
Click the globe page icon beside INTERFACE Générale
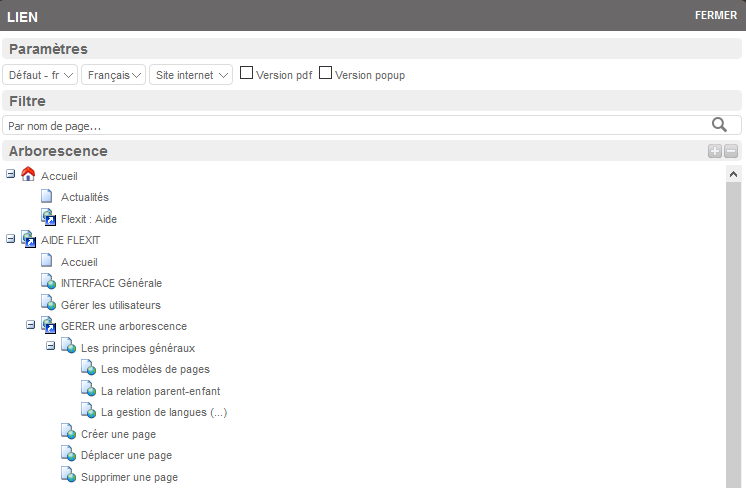point(48,282)
